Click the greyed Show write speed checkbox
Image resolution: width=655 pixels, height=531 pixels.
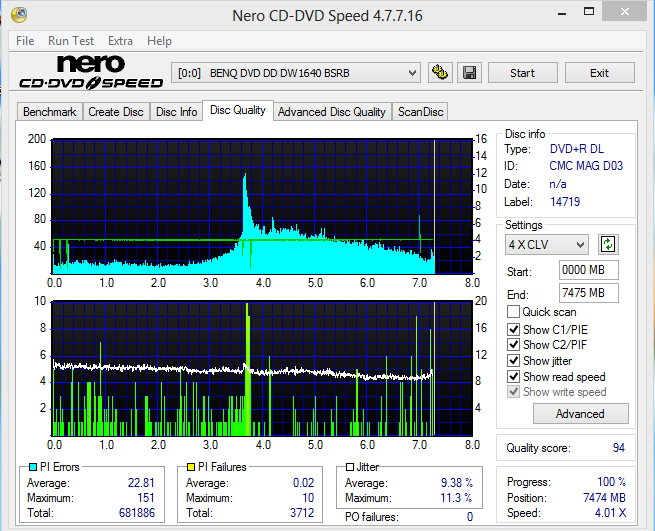coord(513,392)
